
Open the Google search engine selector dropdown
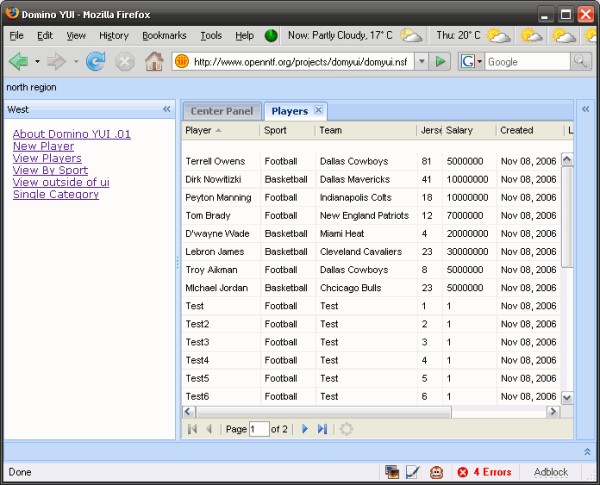click(x=479, y=61)
